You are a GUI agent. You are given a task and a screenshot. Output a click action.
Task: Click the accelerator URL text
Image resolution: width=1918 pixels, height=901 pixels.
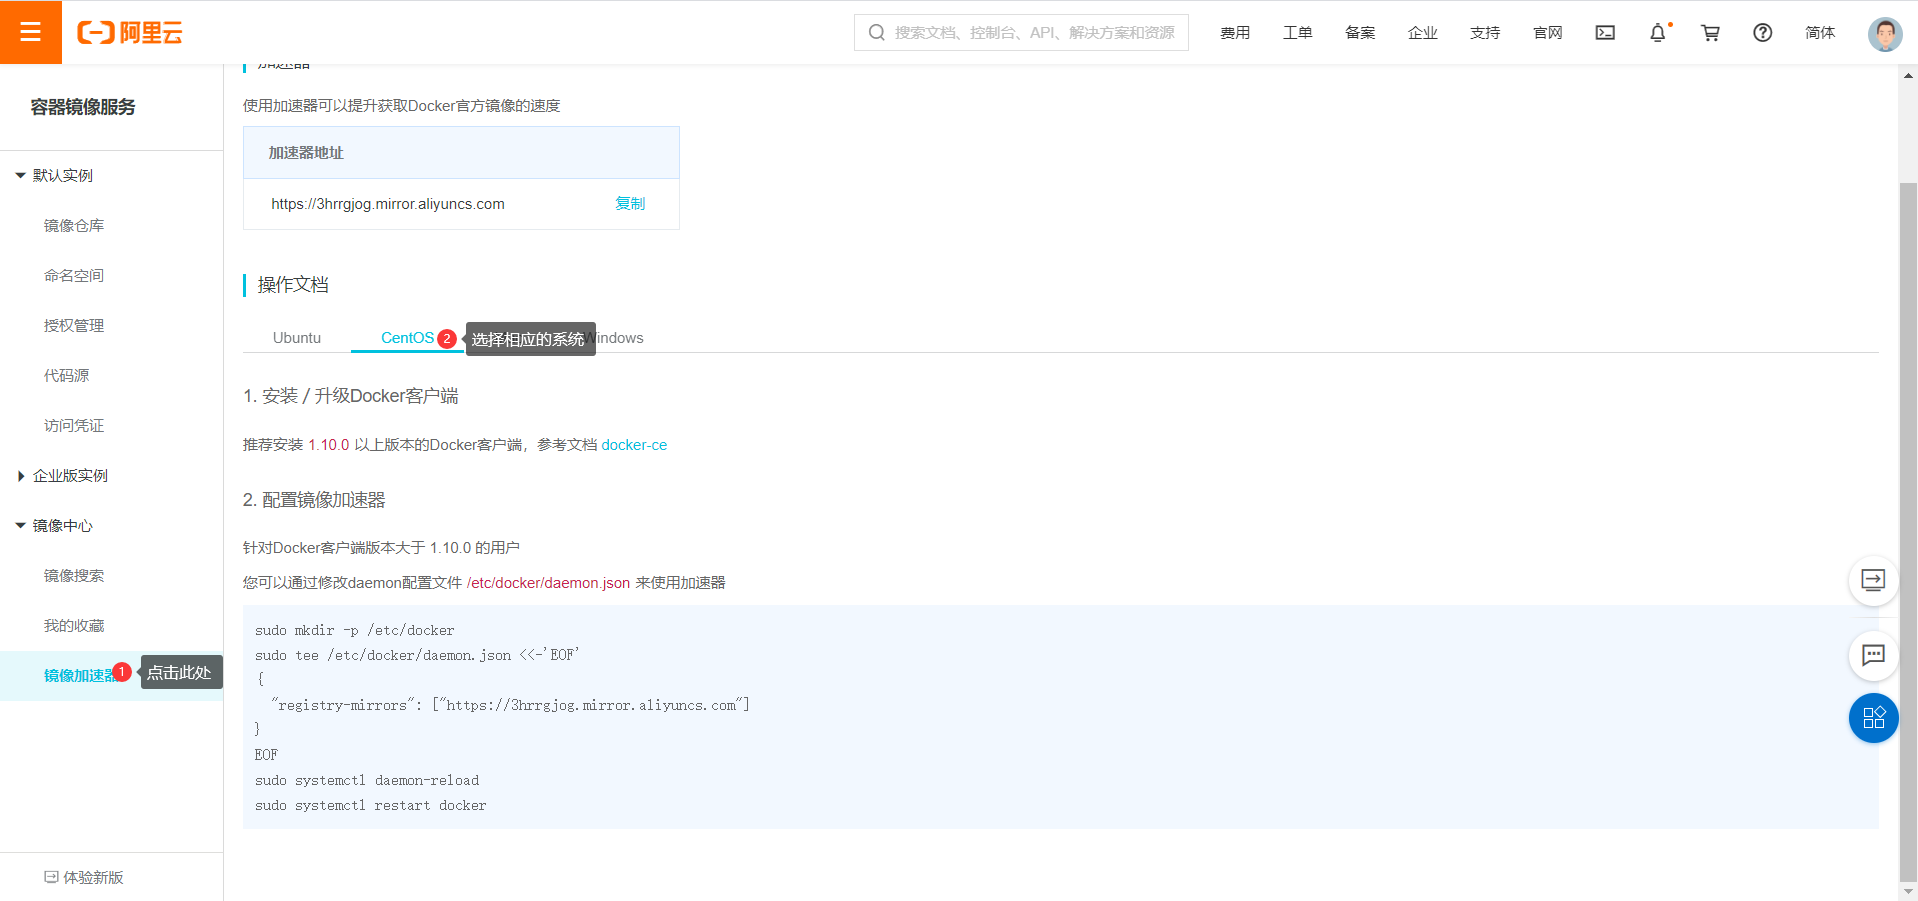388,204
